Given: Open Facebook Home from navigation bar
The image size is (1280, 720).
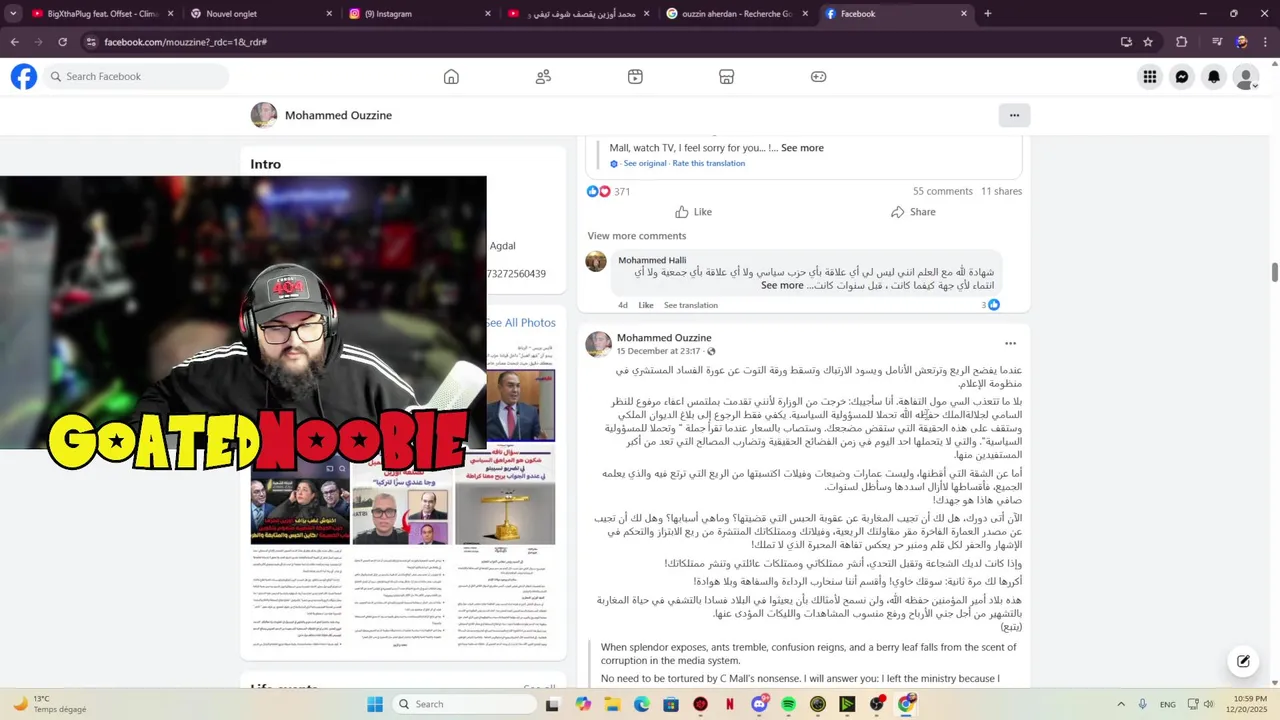Looking at the screenshot, I should click(x=451, y=77).
